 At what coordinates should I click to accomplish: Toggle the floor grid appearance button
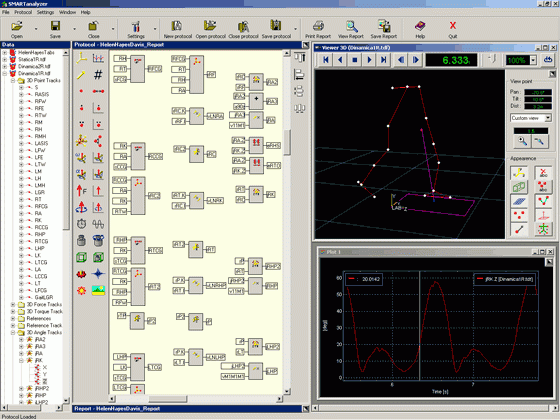(519, 201)
